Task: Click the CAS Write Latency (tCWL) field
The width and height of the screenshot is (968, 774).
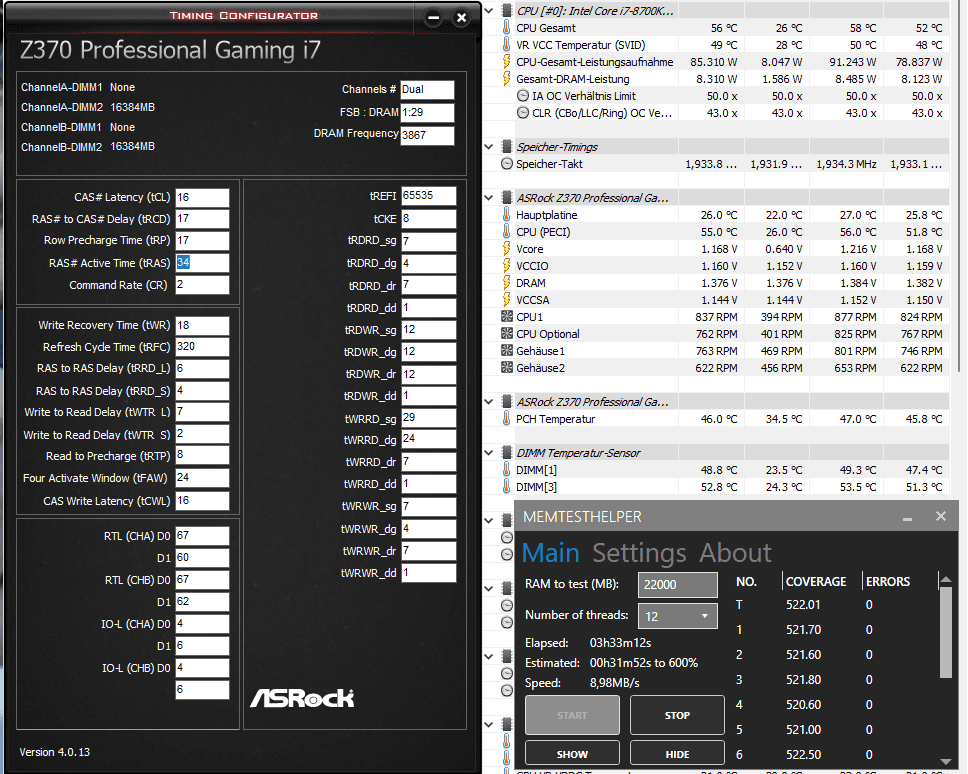Action: click(202, 501)
